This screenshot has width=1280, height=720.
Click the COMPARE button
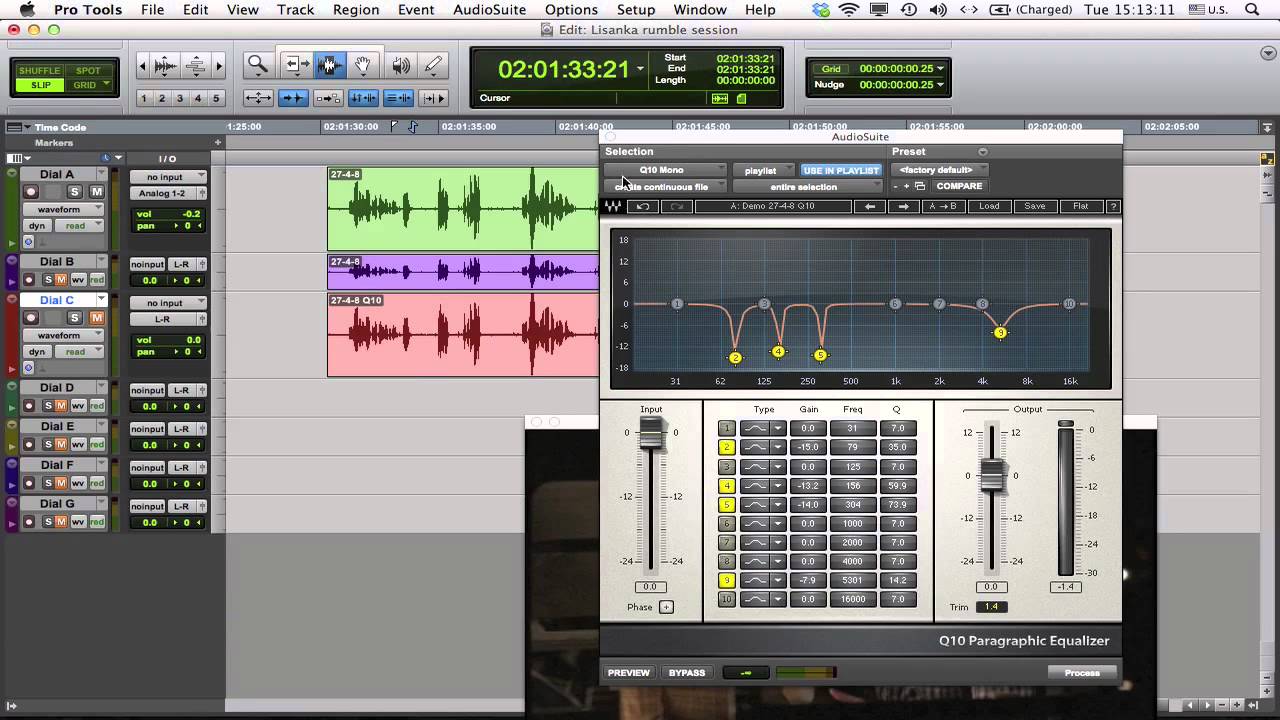coord(959,186)
